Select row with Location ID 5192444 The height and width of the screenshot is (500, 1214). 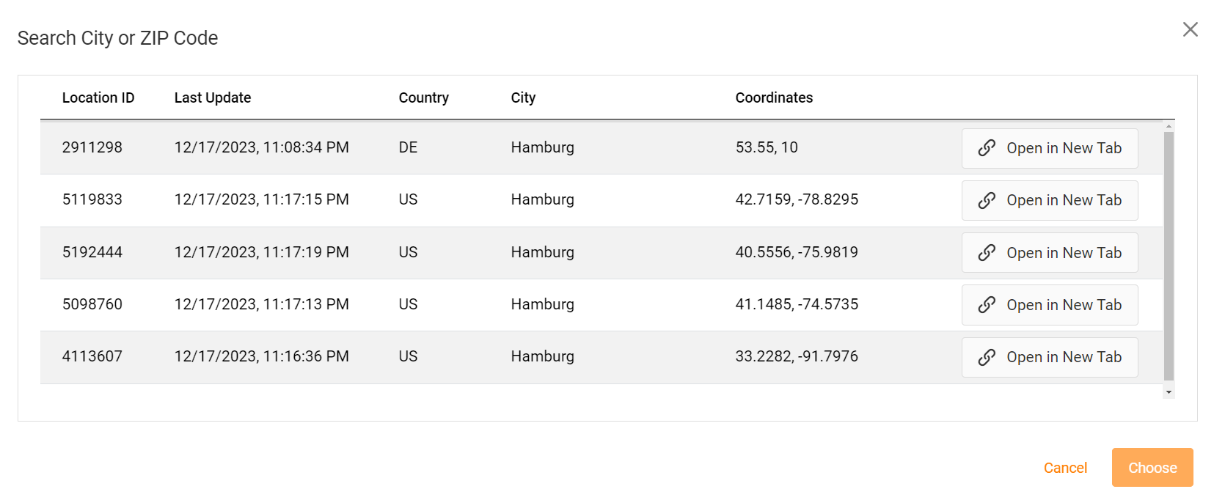click(x=600, y=253)
